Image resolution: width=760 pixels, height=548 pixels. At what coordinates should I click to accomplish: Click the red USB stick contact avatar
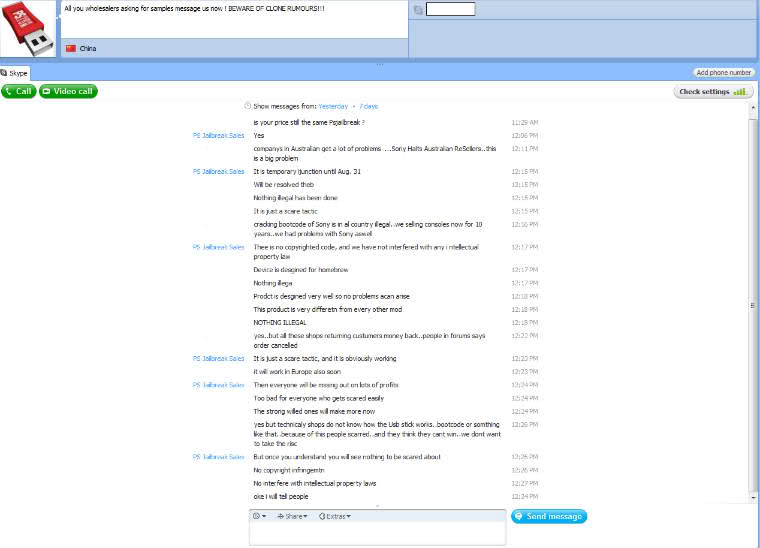(x=28, y=30)
